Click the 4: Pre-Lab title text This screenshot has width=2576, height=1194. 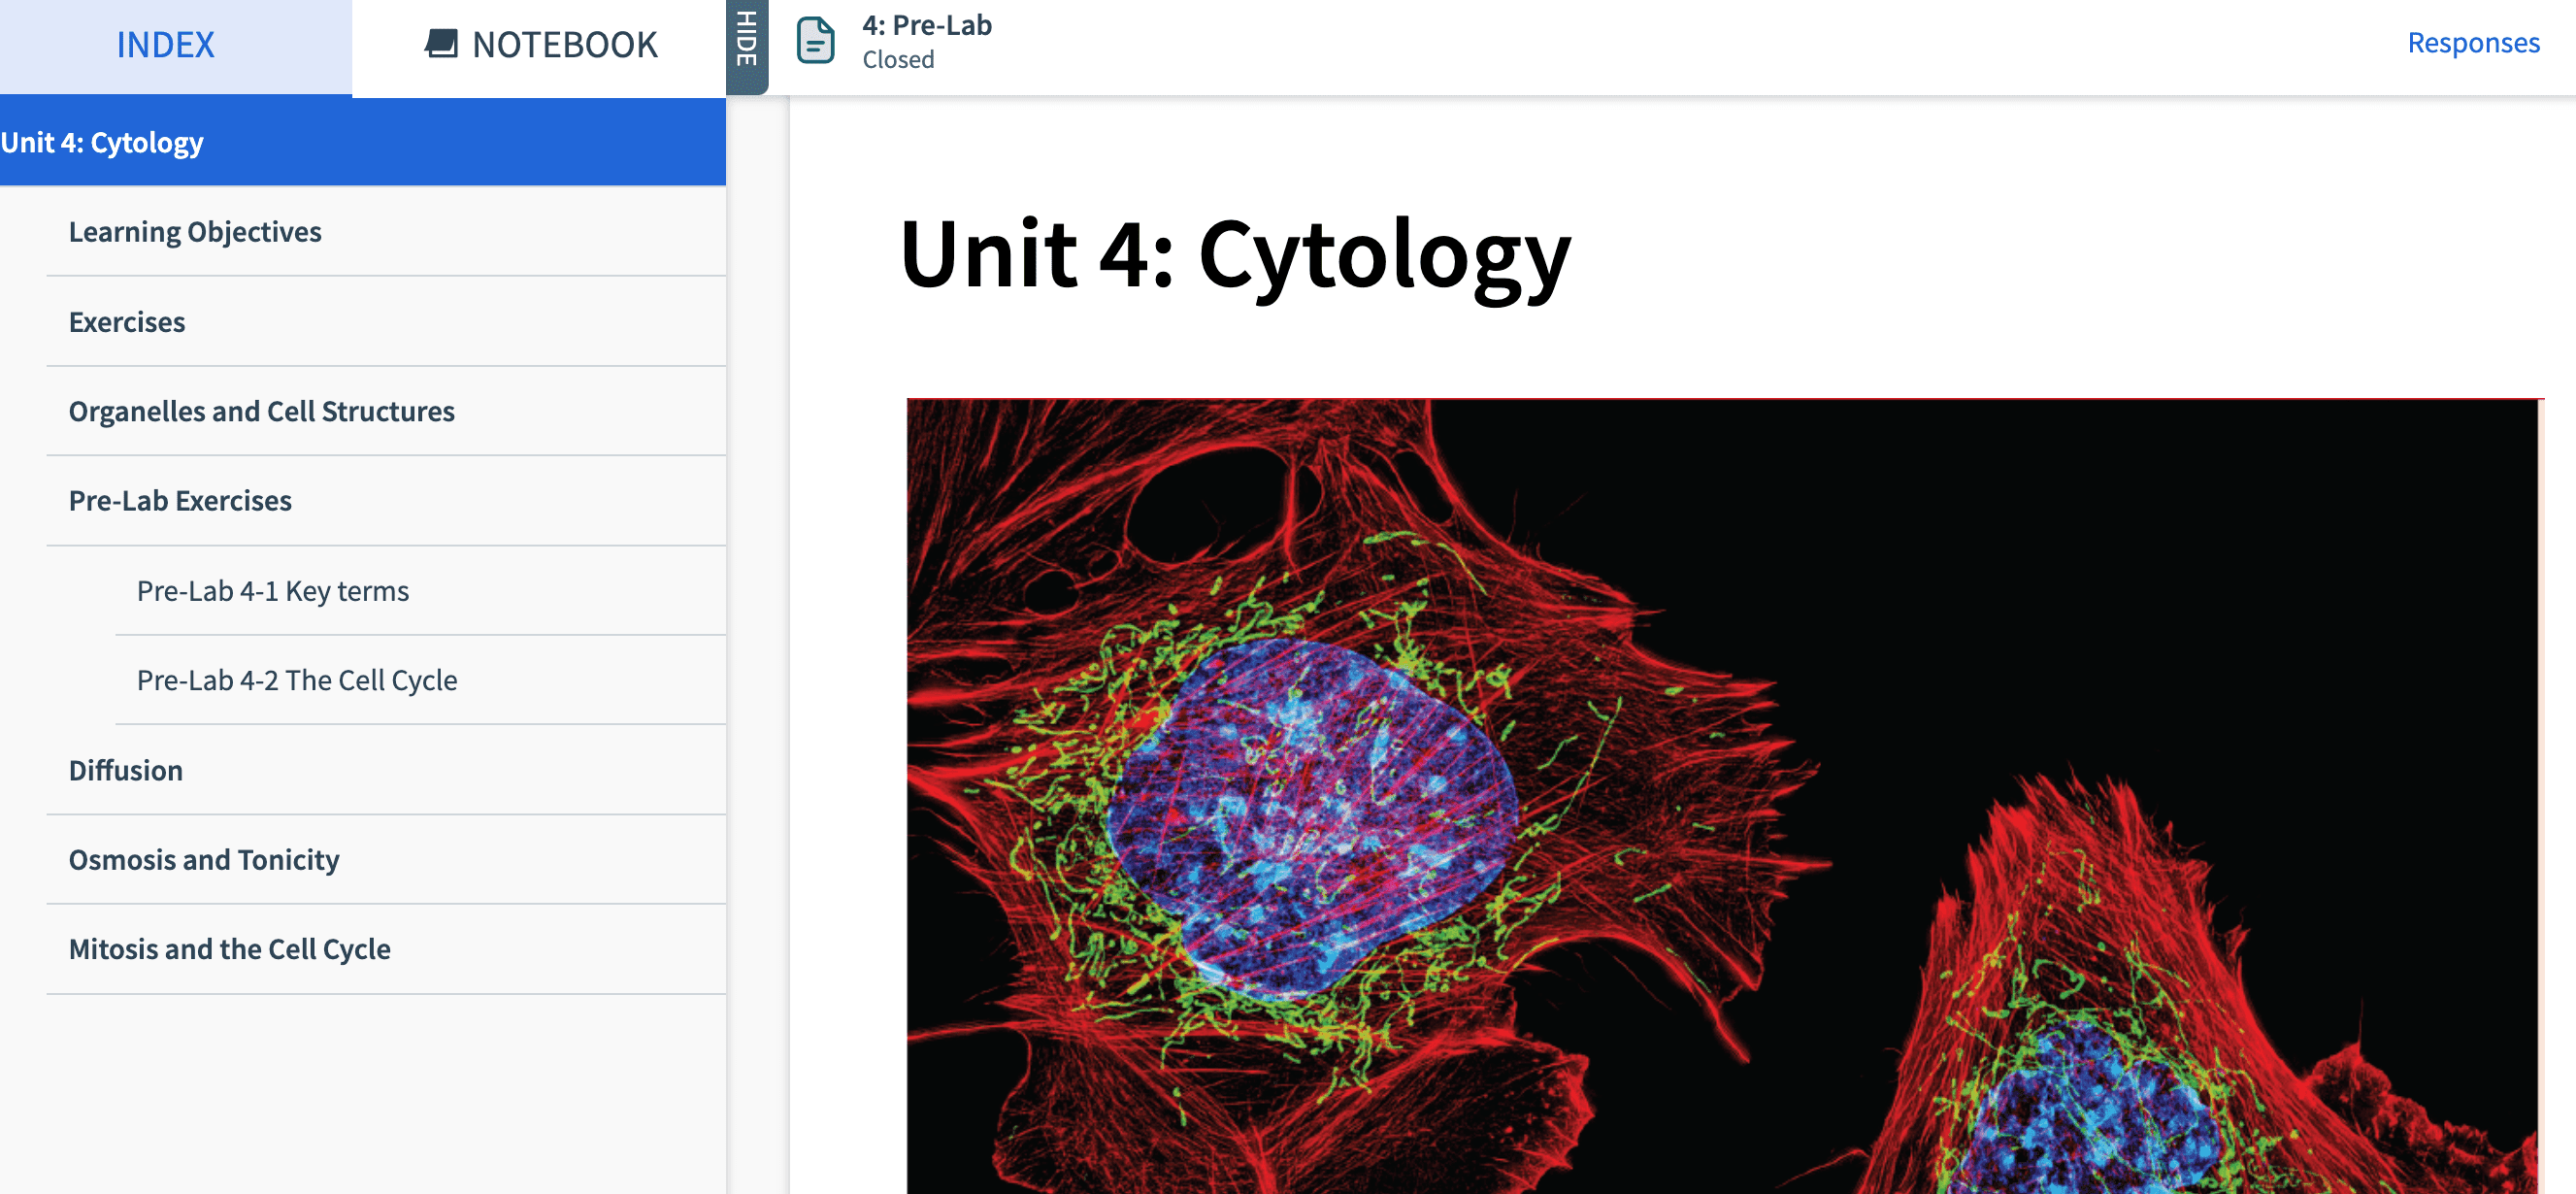[927, 25]
